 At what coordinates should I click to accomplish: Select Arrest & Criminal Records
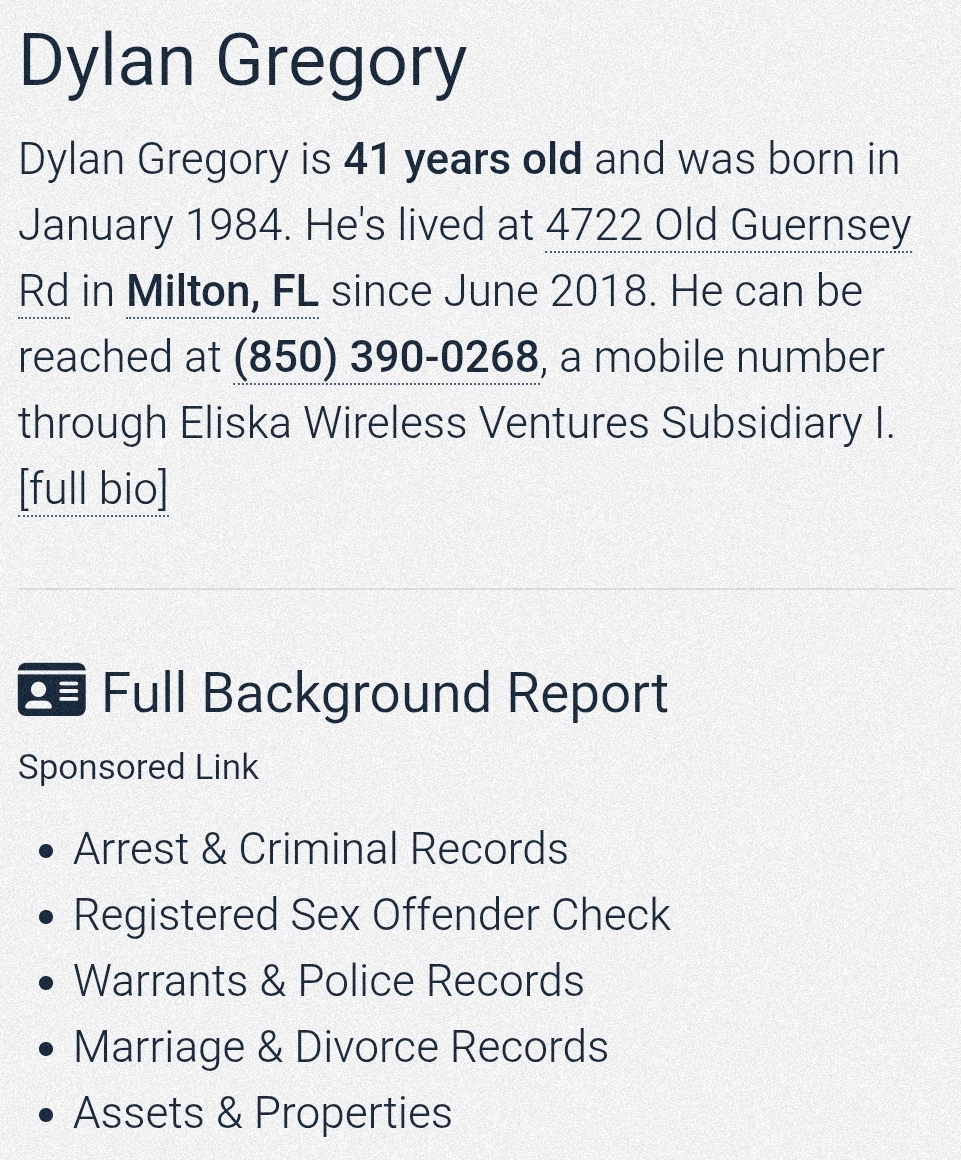[x=320, y=849]
